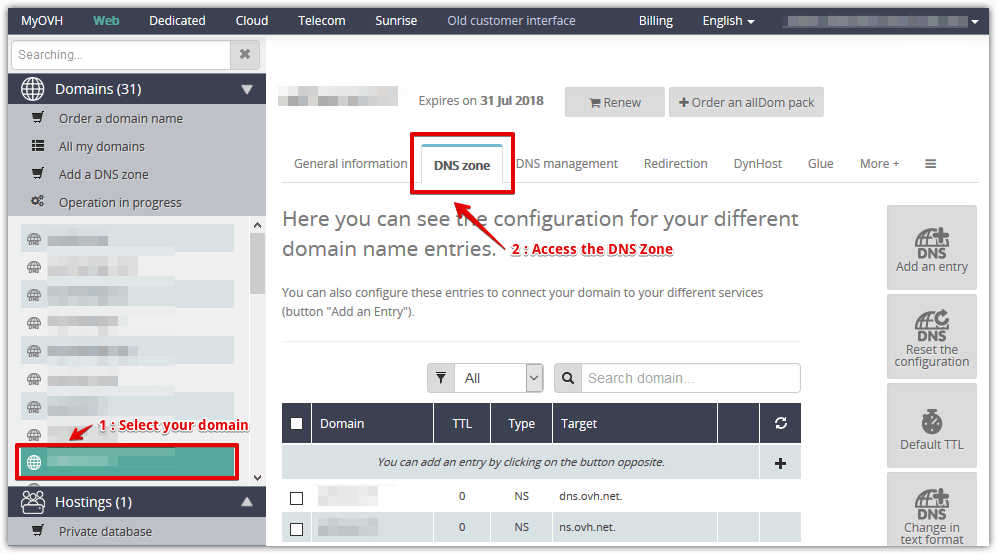This screenshot has width=997, height=554.
Task: Open the All record type dropdown
Action: tap(499, 378)
